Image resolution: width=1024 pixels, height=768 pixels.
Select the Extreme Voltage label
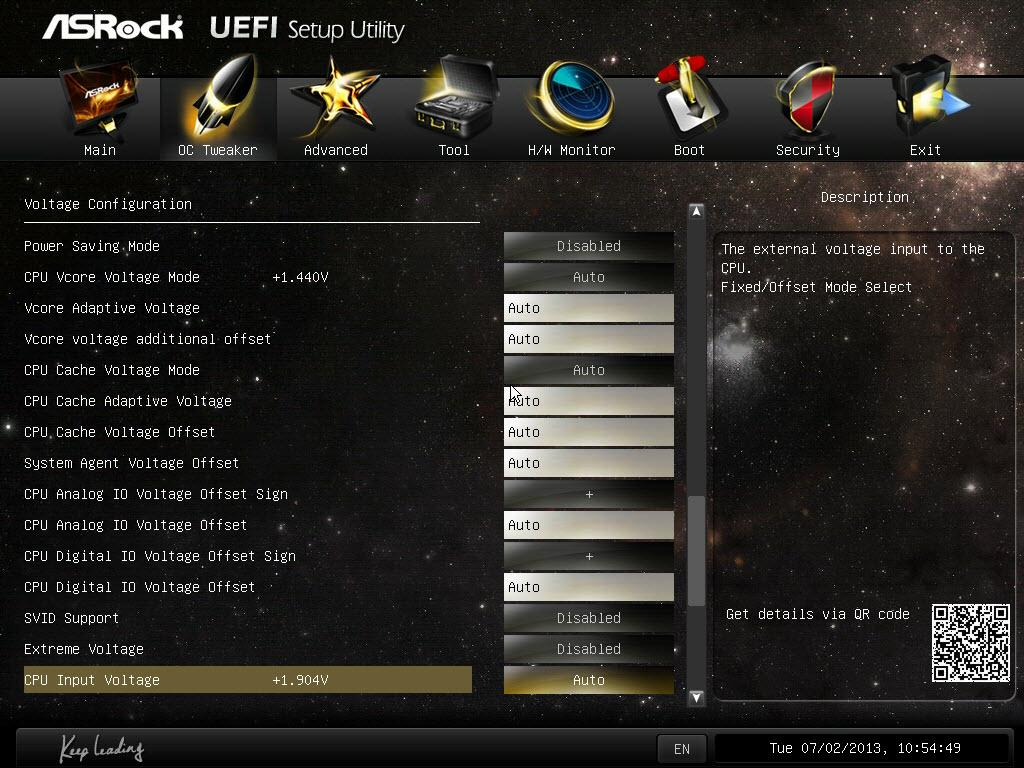84,649
